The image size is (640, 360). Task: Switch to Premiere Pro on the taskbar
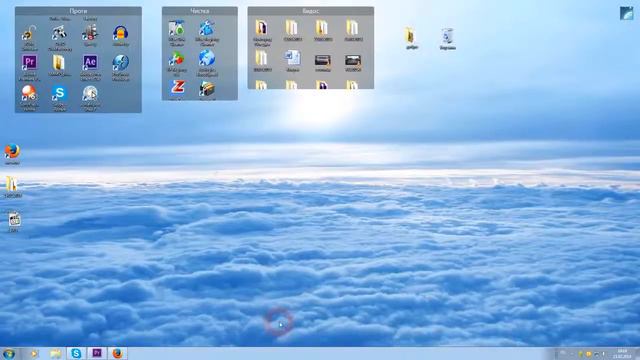pyautogui.click(x=97, y=353)
